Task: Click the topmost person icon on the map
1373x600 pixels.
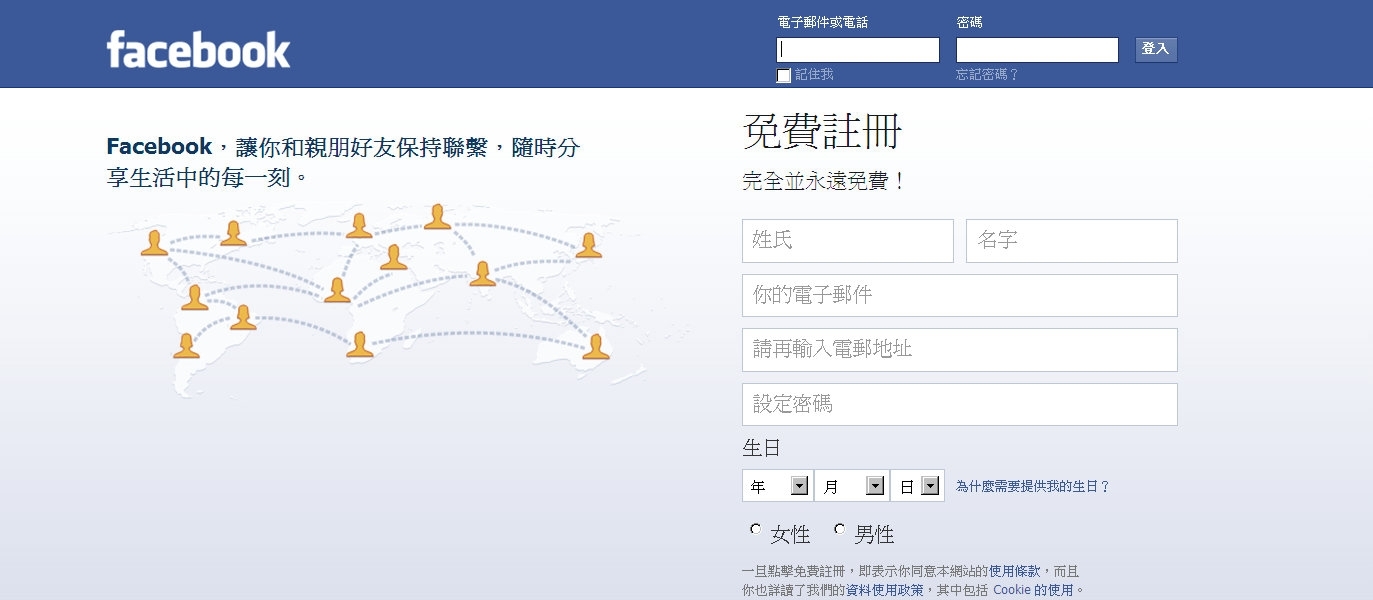Action: [x=437, y=217]
